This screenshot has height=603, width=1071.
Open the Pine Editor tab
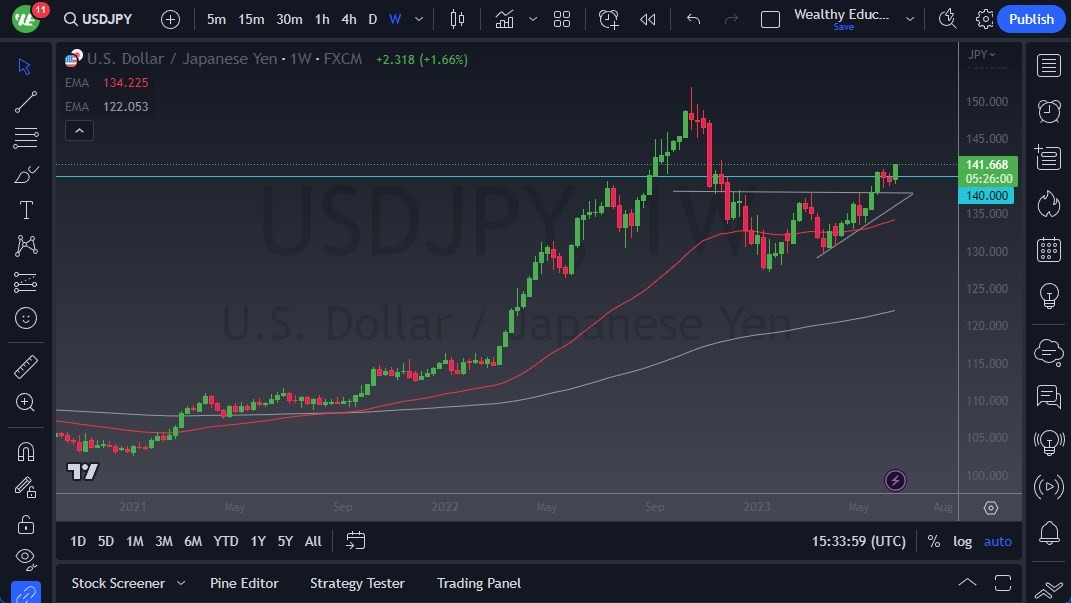pos(244,583)
